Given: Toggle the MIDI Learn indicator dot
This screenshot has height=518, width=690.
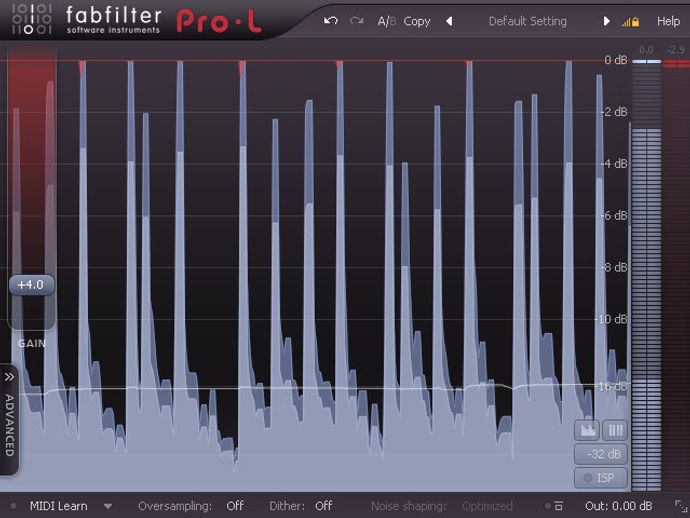Looking at the screenshot, I should point(13,506).
